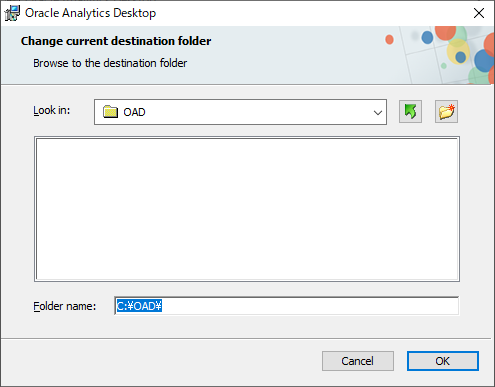Close the Oracle Analytics Desktop dialog
The height and width of the screenshot is (387, 495).
pos(479,13)
